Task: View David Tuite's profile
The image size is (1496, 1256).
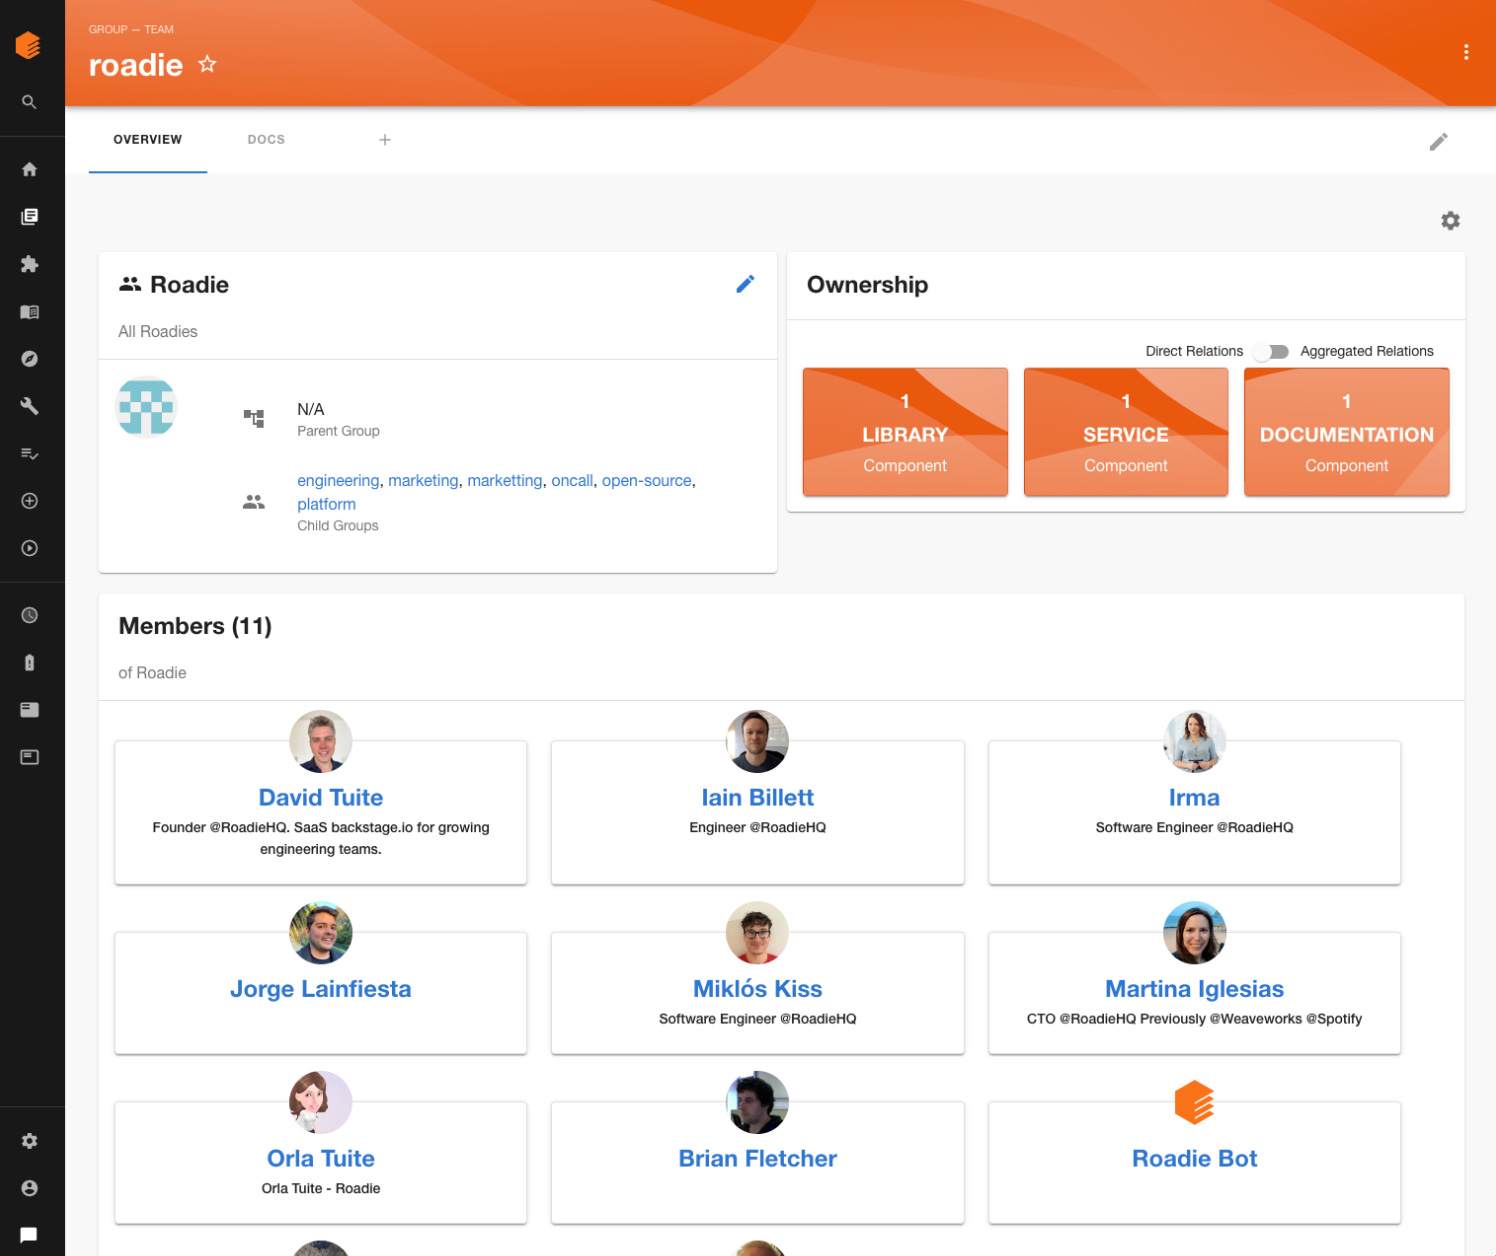Action: click(320, 797)
